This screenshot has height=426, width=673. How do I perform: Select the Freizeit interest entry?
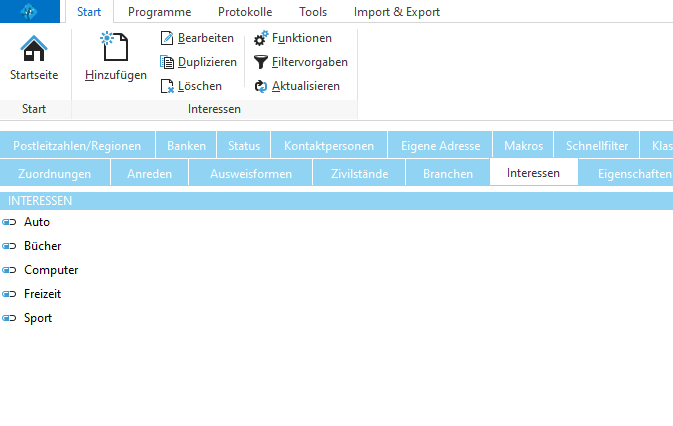(42, 294)
